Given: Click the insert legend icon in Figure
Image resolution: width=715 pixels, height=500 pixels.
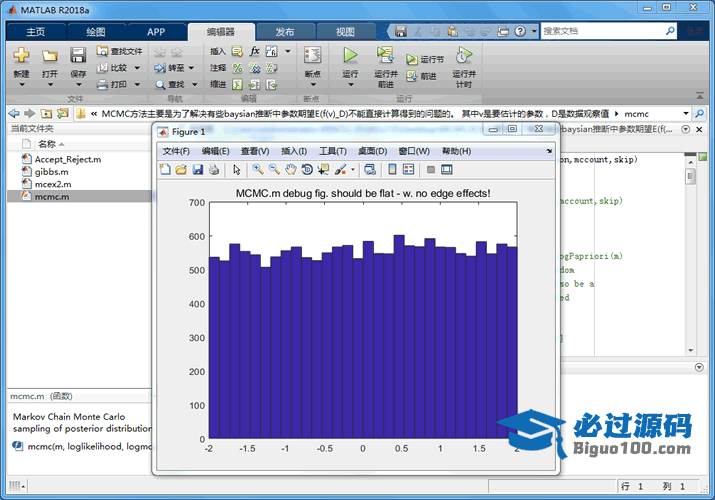Looking at the screenshot, I should tap(409, 170).
